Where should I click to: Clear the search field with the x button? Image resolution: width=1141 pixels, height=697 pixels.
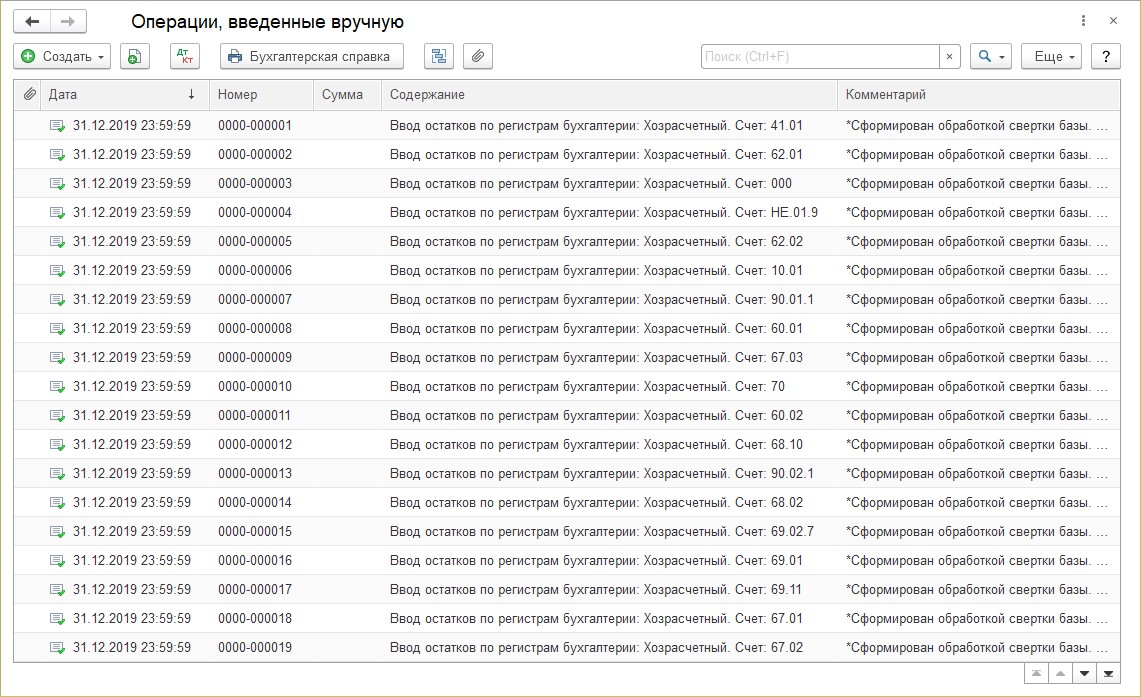[x=950, y=56]
